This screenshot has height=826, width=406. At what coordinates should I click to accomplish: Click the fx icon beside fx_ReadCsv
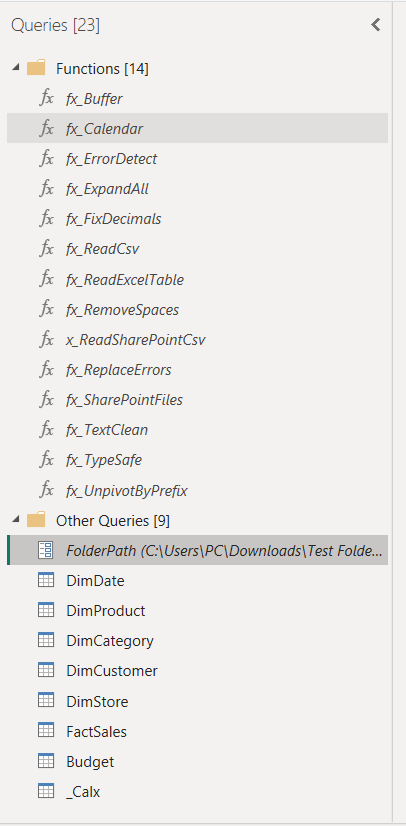[46, 248]
